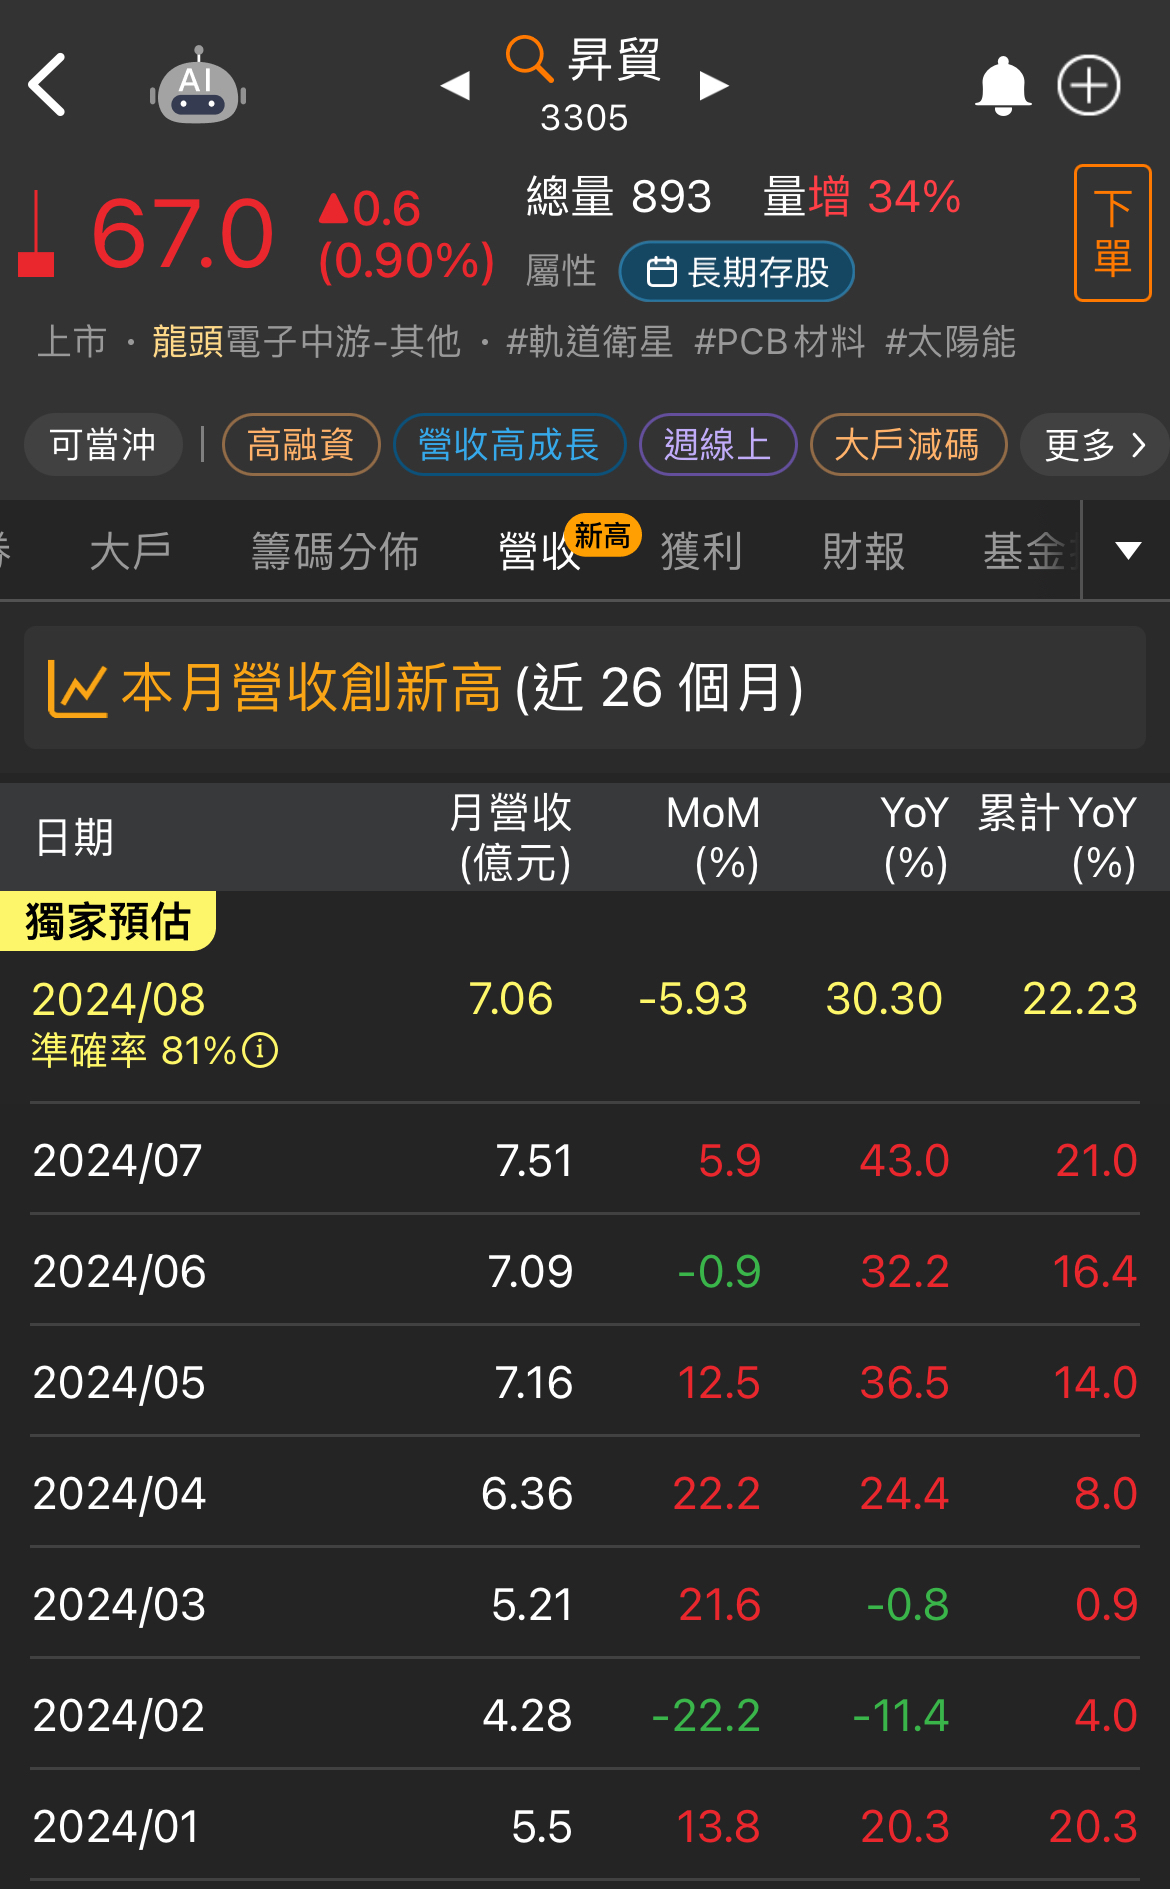
Task: Select the 2024/07 revenue row
Action: pos(584,1161)
